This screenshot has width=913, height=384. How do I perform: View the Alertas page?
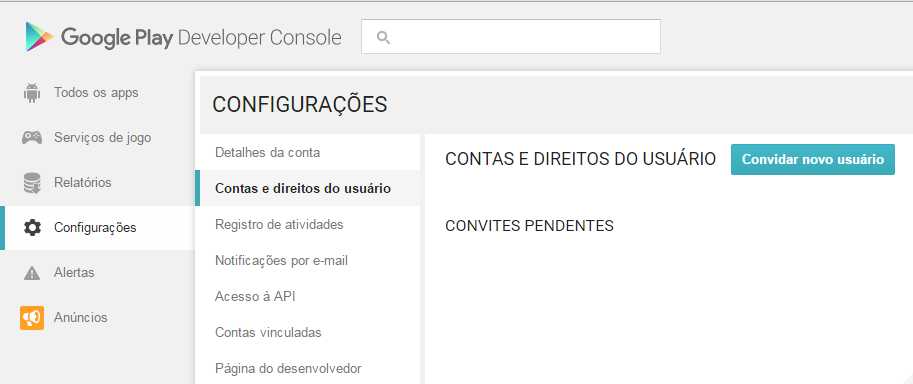74,273
